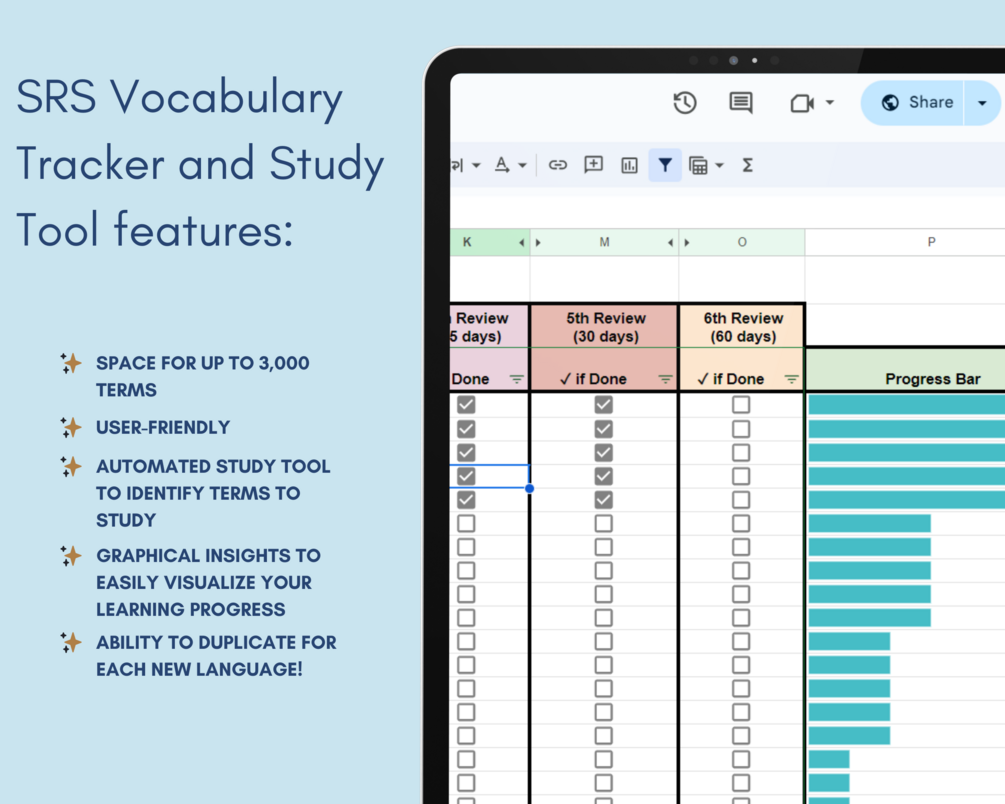Insert a link with the chain icon

pos(558,165)
